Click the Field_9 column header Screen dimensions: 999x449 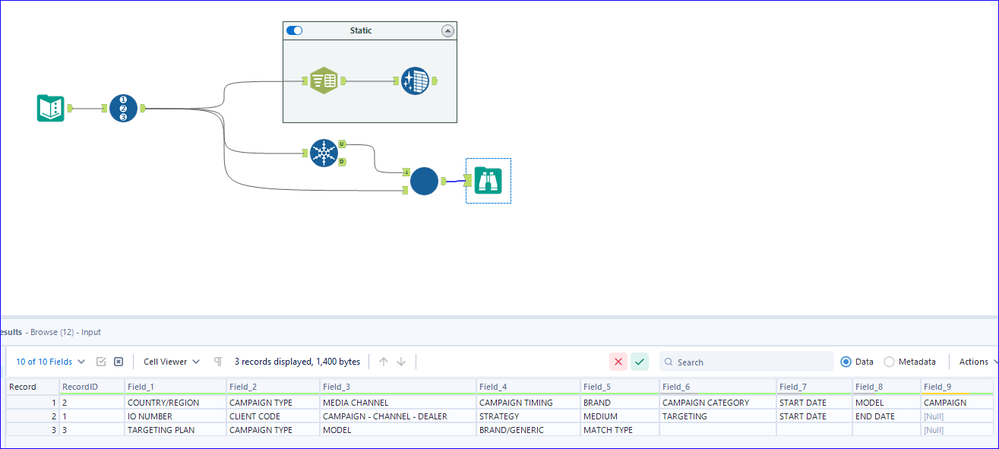coord(957,387)
